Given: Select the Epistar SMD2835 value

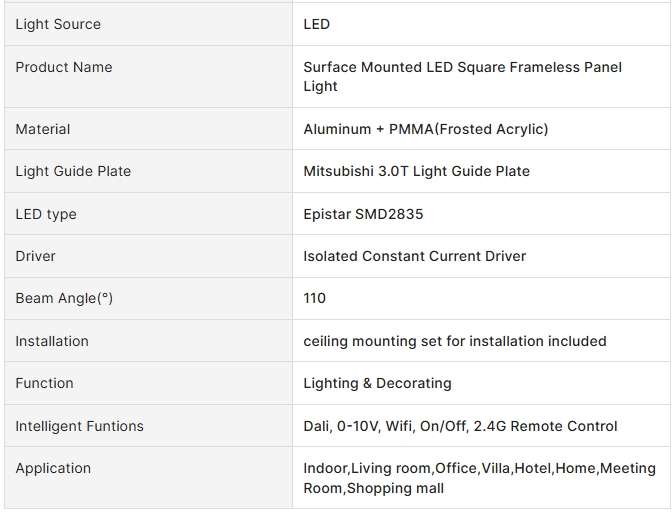Looking at the screenshot, I should (x=363, y=214).
